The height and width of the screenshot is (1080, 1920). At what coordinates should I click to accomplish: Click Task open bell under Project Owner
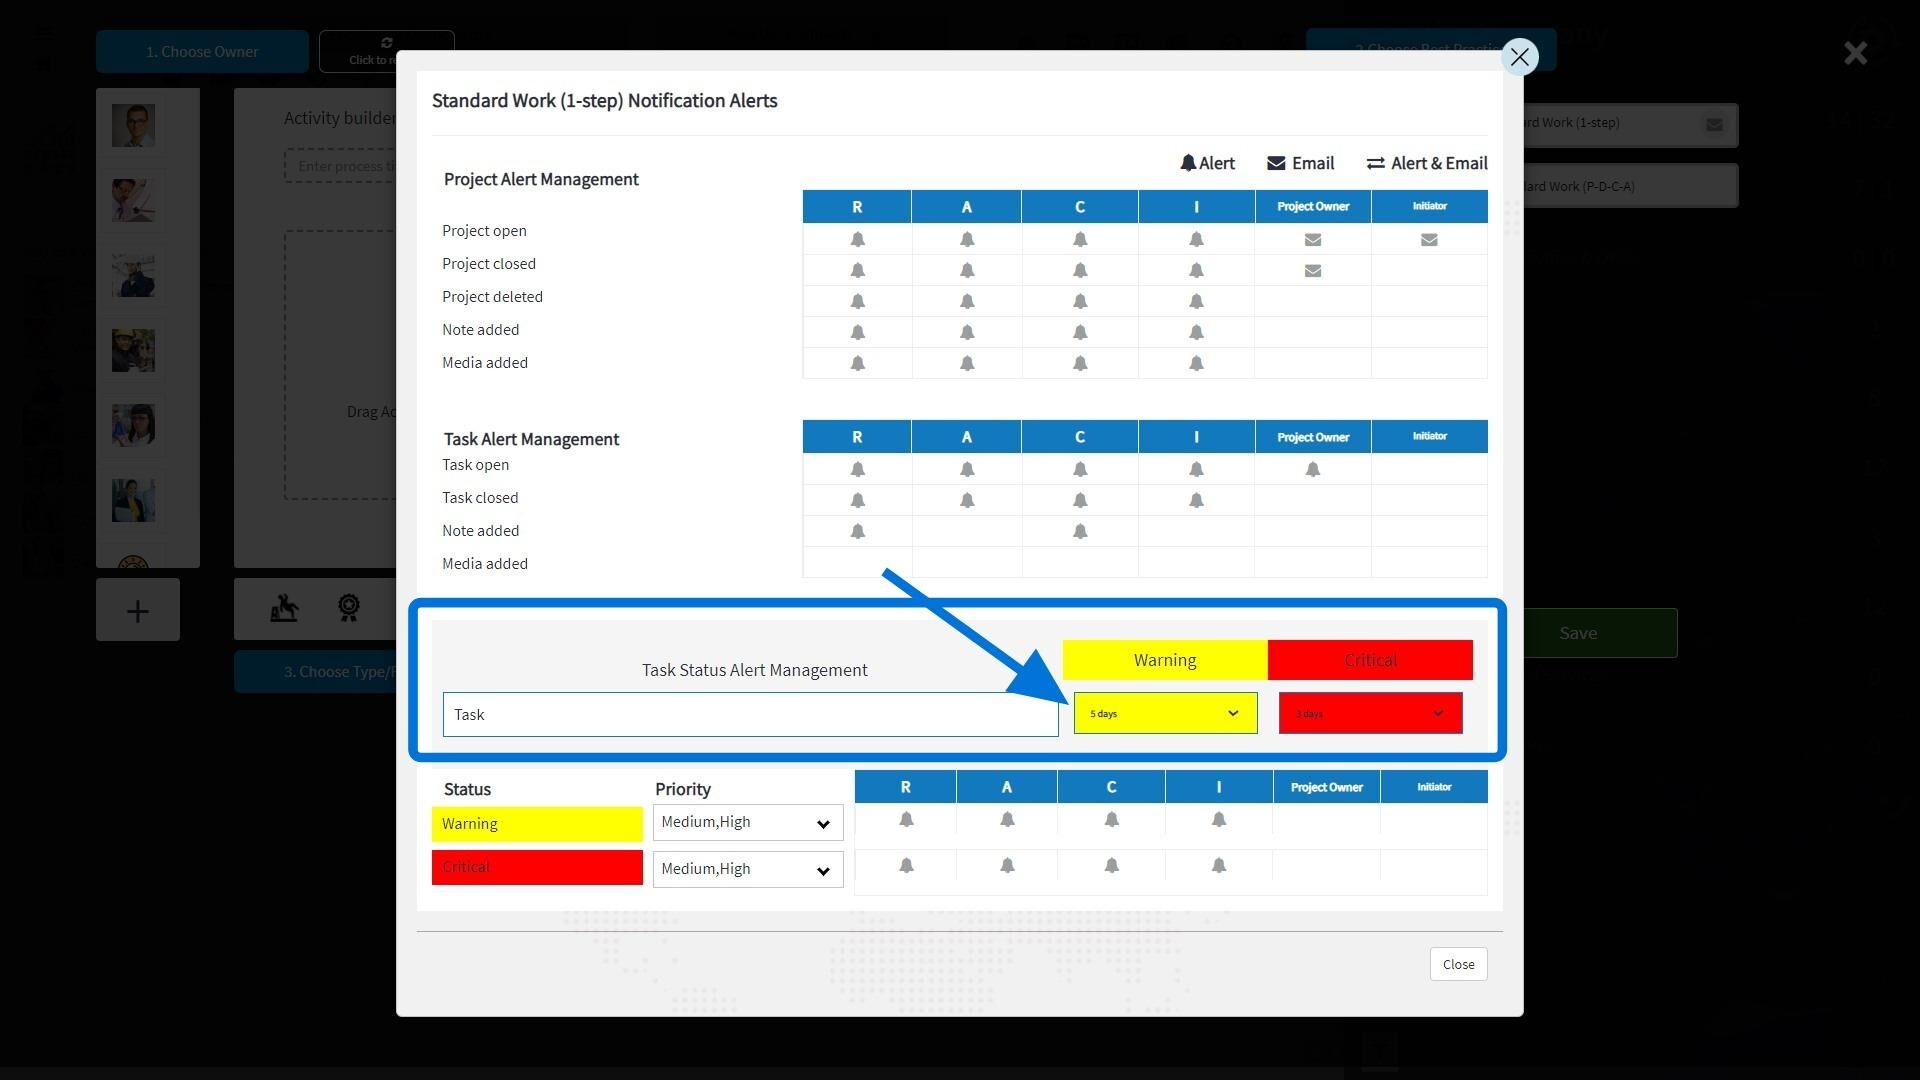click(1313, 469)
